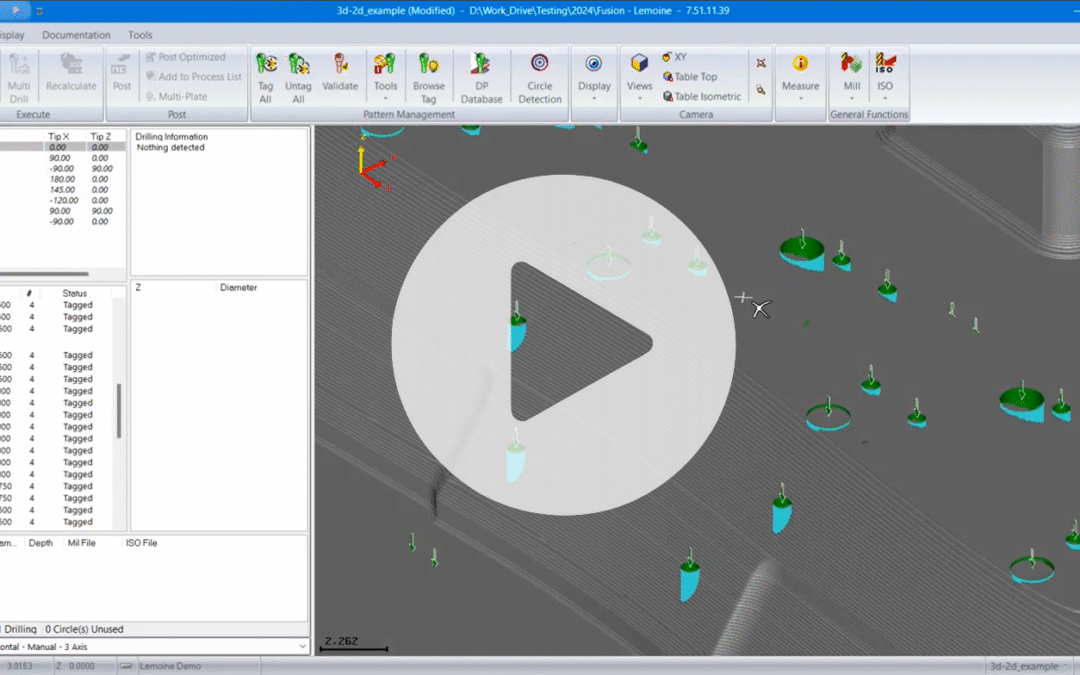Image resolution: width=1080 pixels, height=675 pixels.
Task: Click the vertical scrollbar in tagged list
Action: (119, 410)
